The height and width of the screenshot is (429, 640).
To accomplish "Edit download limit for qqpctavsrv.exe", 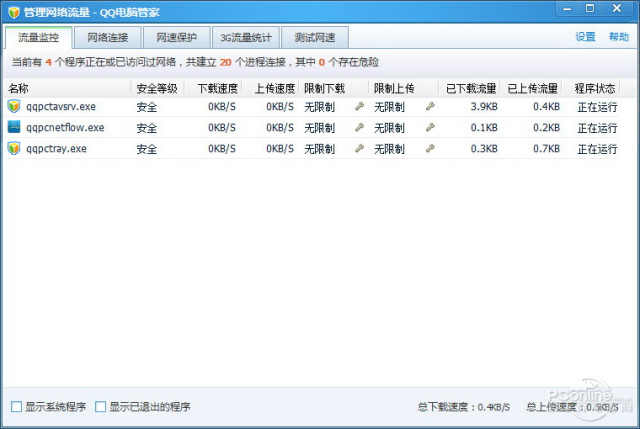I will (x=359, y=107).
